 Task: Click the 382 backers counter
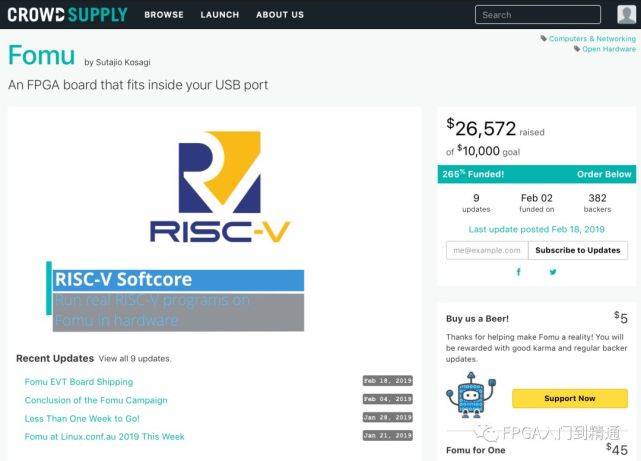[x=597, y=203]
